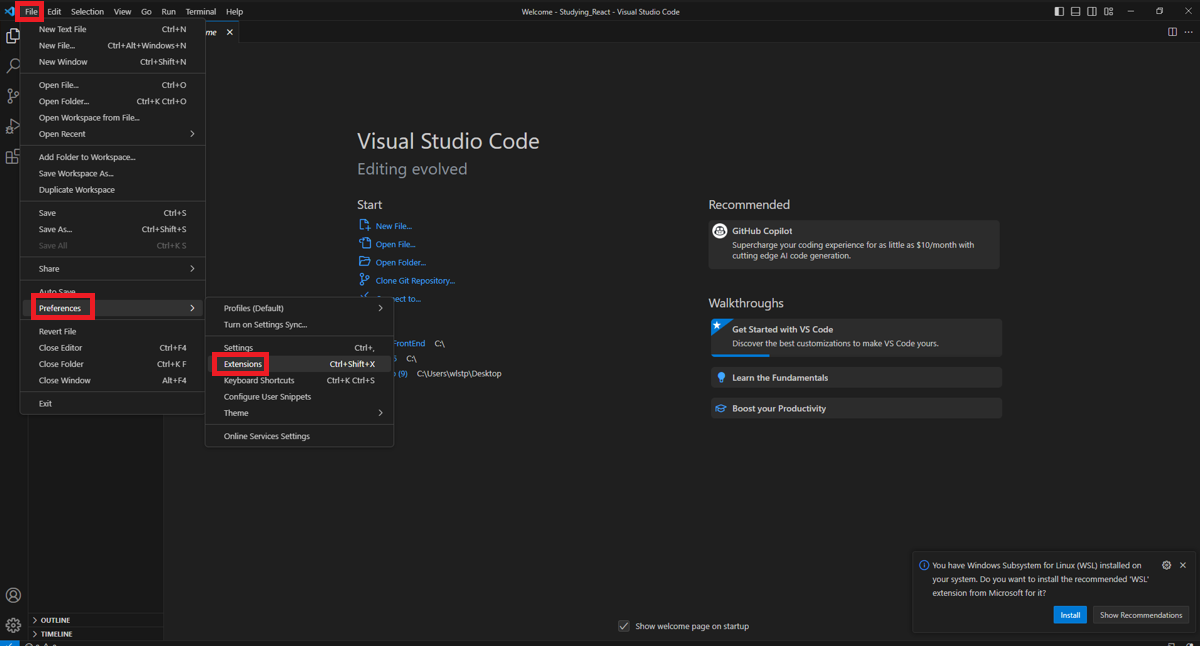Select Configure User Snippets
This screenshot has width=1200, height=646.
(299, 397)
